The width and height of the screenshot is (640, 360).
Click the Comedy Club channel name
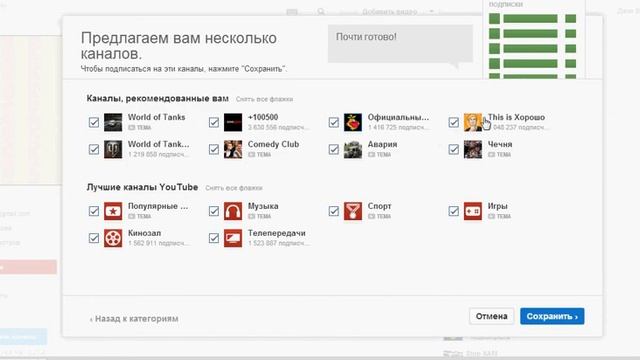click(x=273, y=144)
